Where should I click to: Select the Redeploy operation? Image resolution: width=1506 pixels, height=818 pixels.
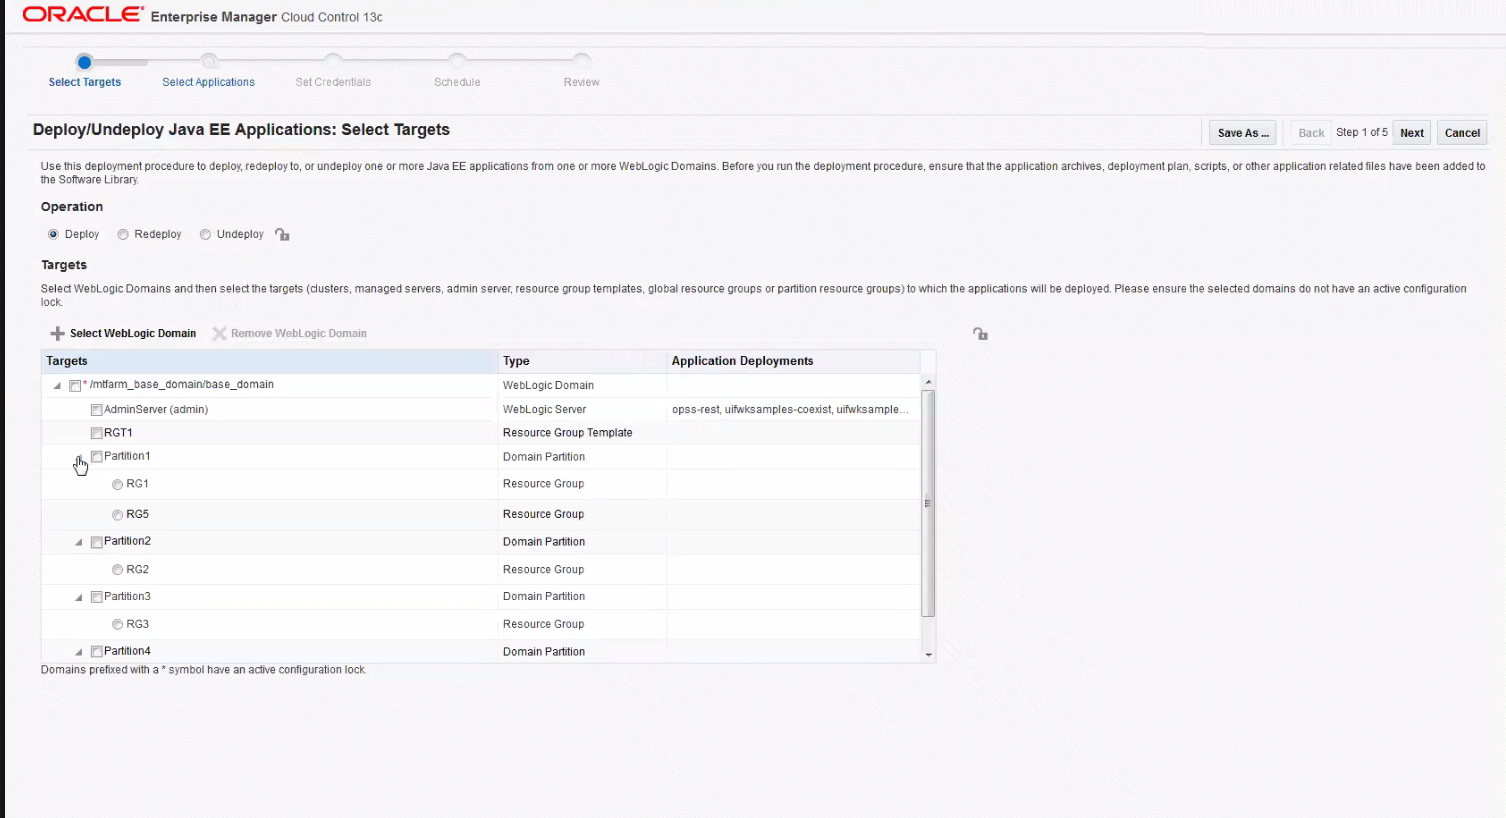(x=123, y=235)
